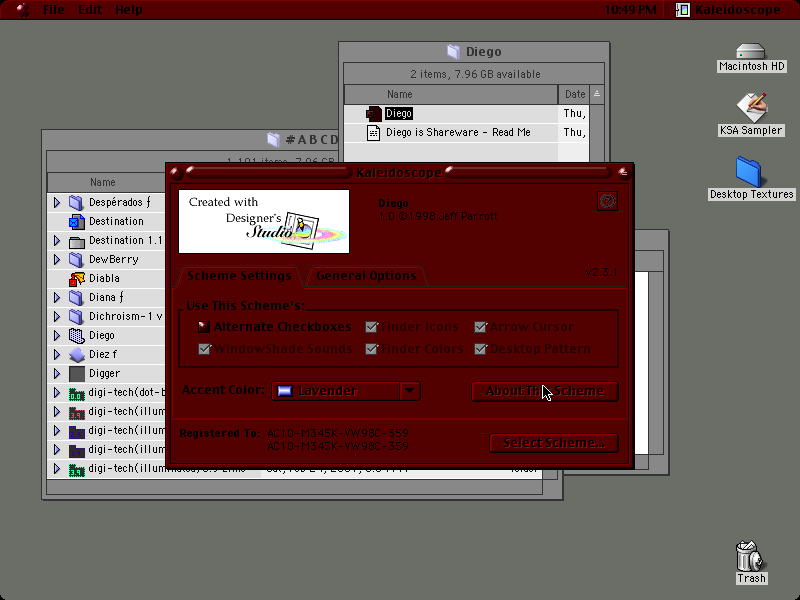Expand the Diez f folder
This screenshot has height=600, width=800.
point(57,355)
